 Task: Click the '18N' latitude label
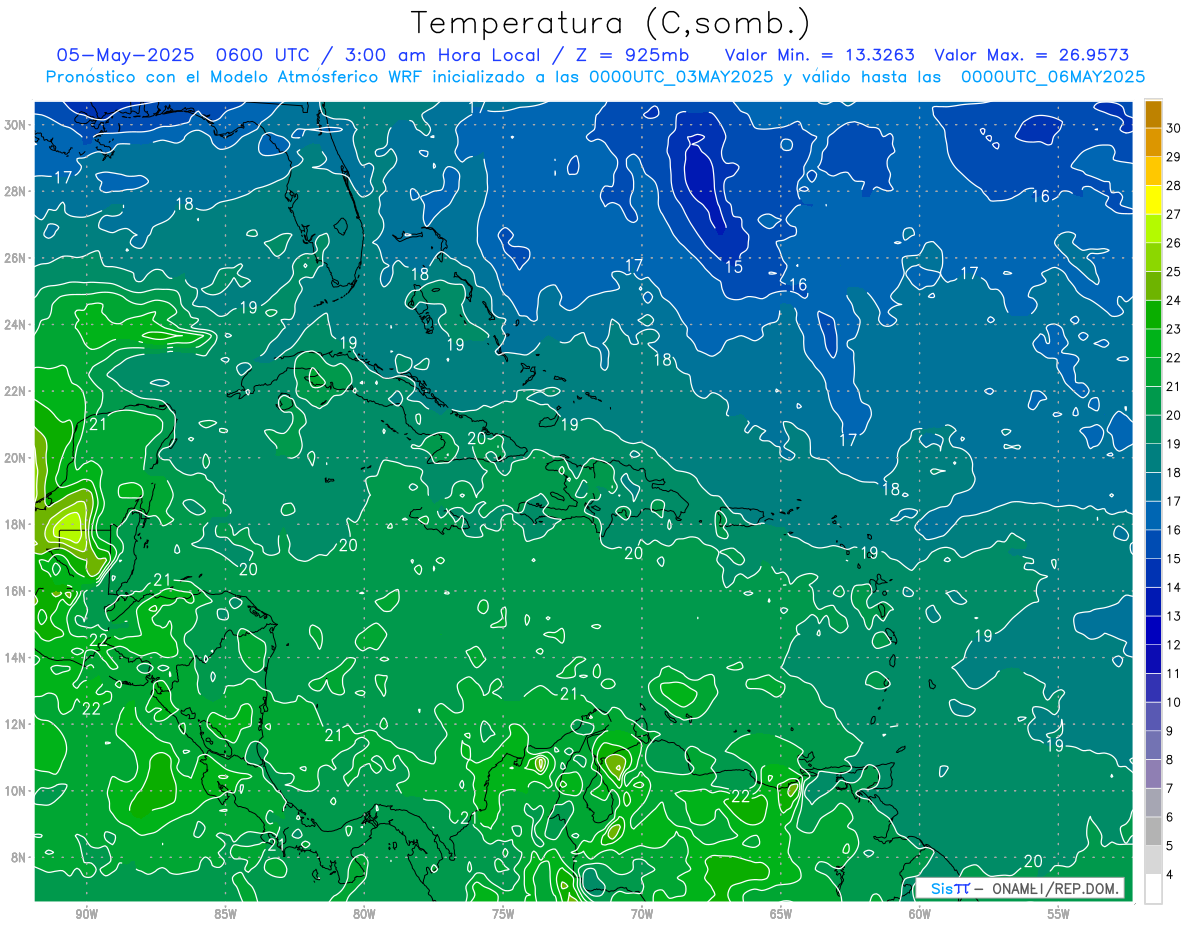coord(15,524)
